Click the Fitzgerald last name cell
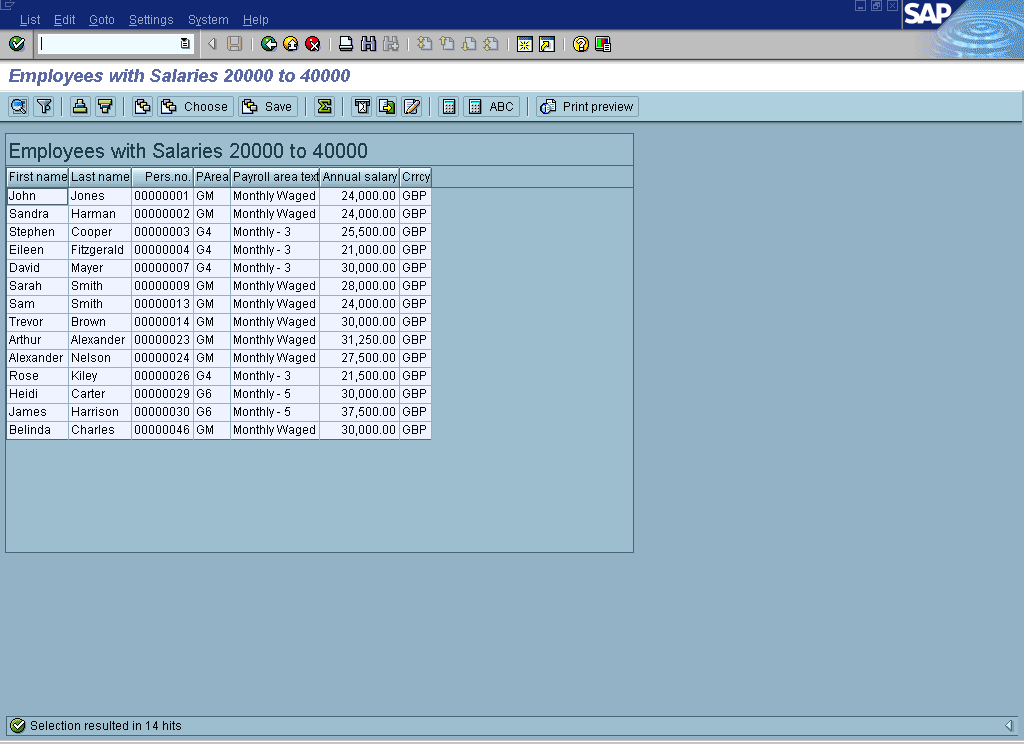Viewport: 1024px width, 744px height. (x=100, y=250)
